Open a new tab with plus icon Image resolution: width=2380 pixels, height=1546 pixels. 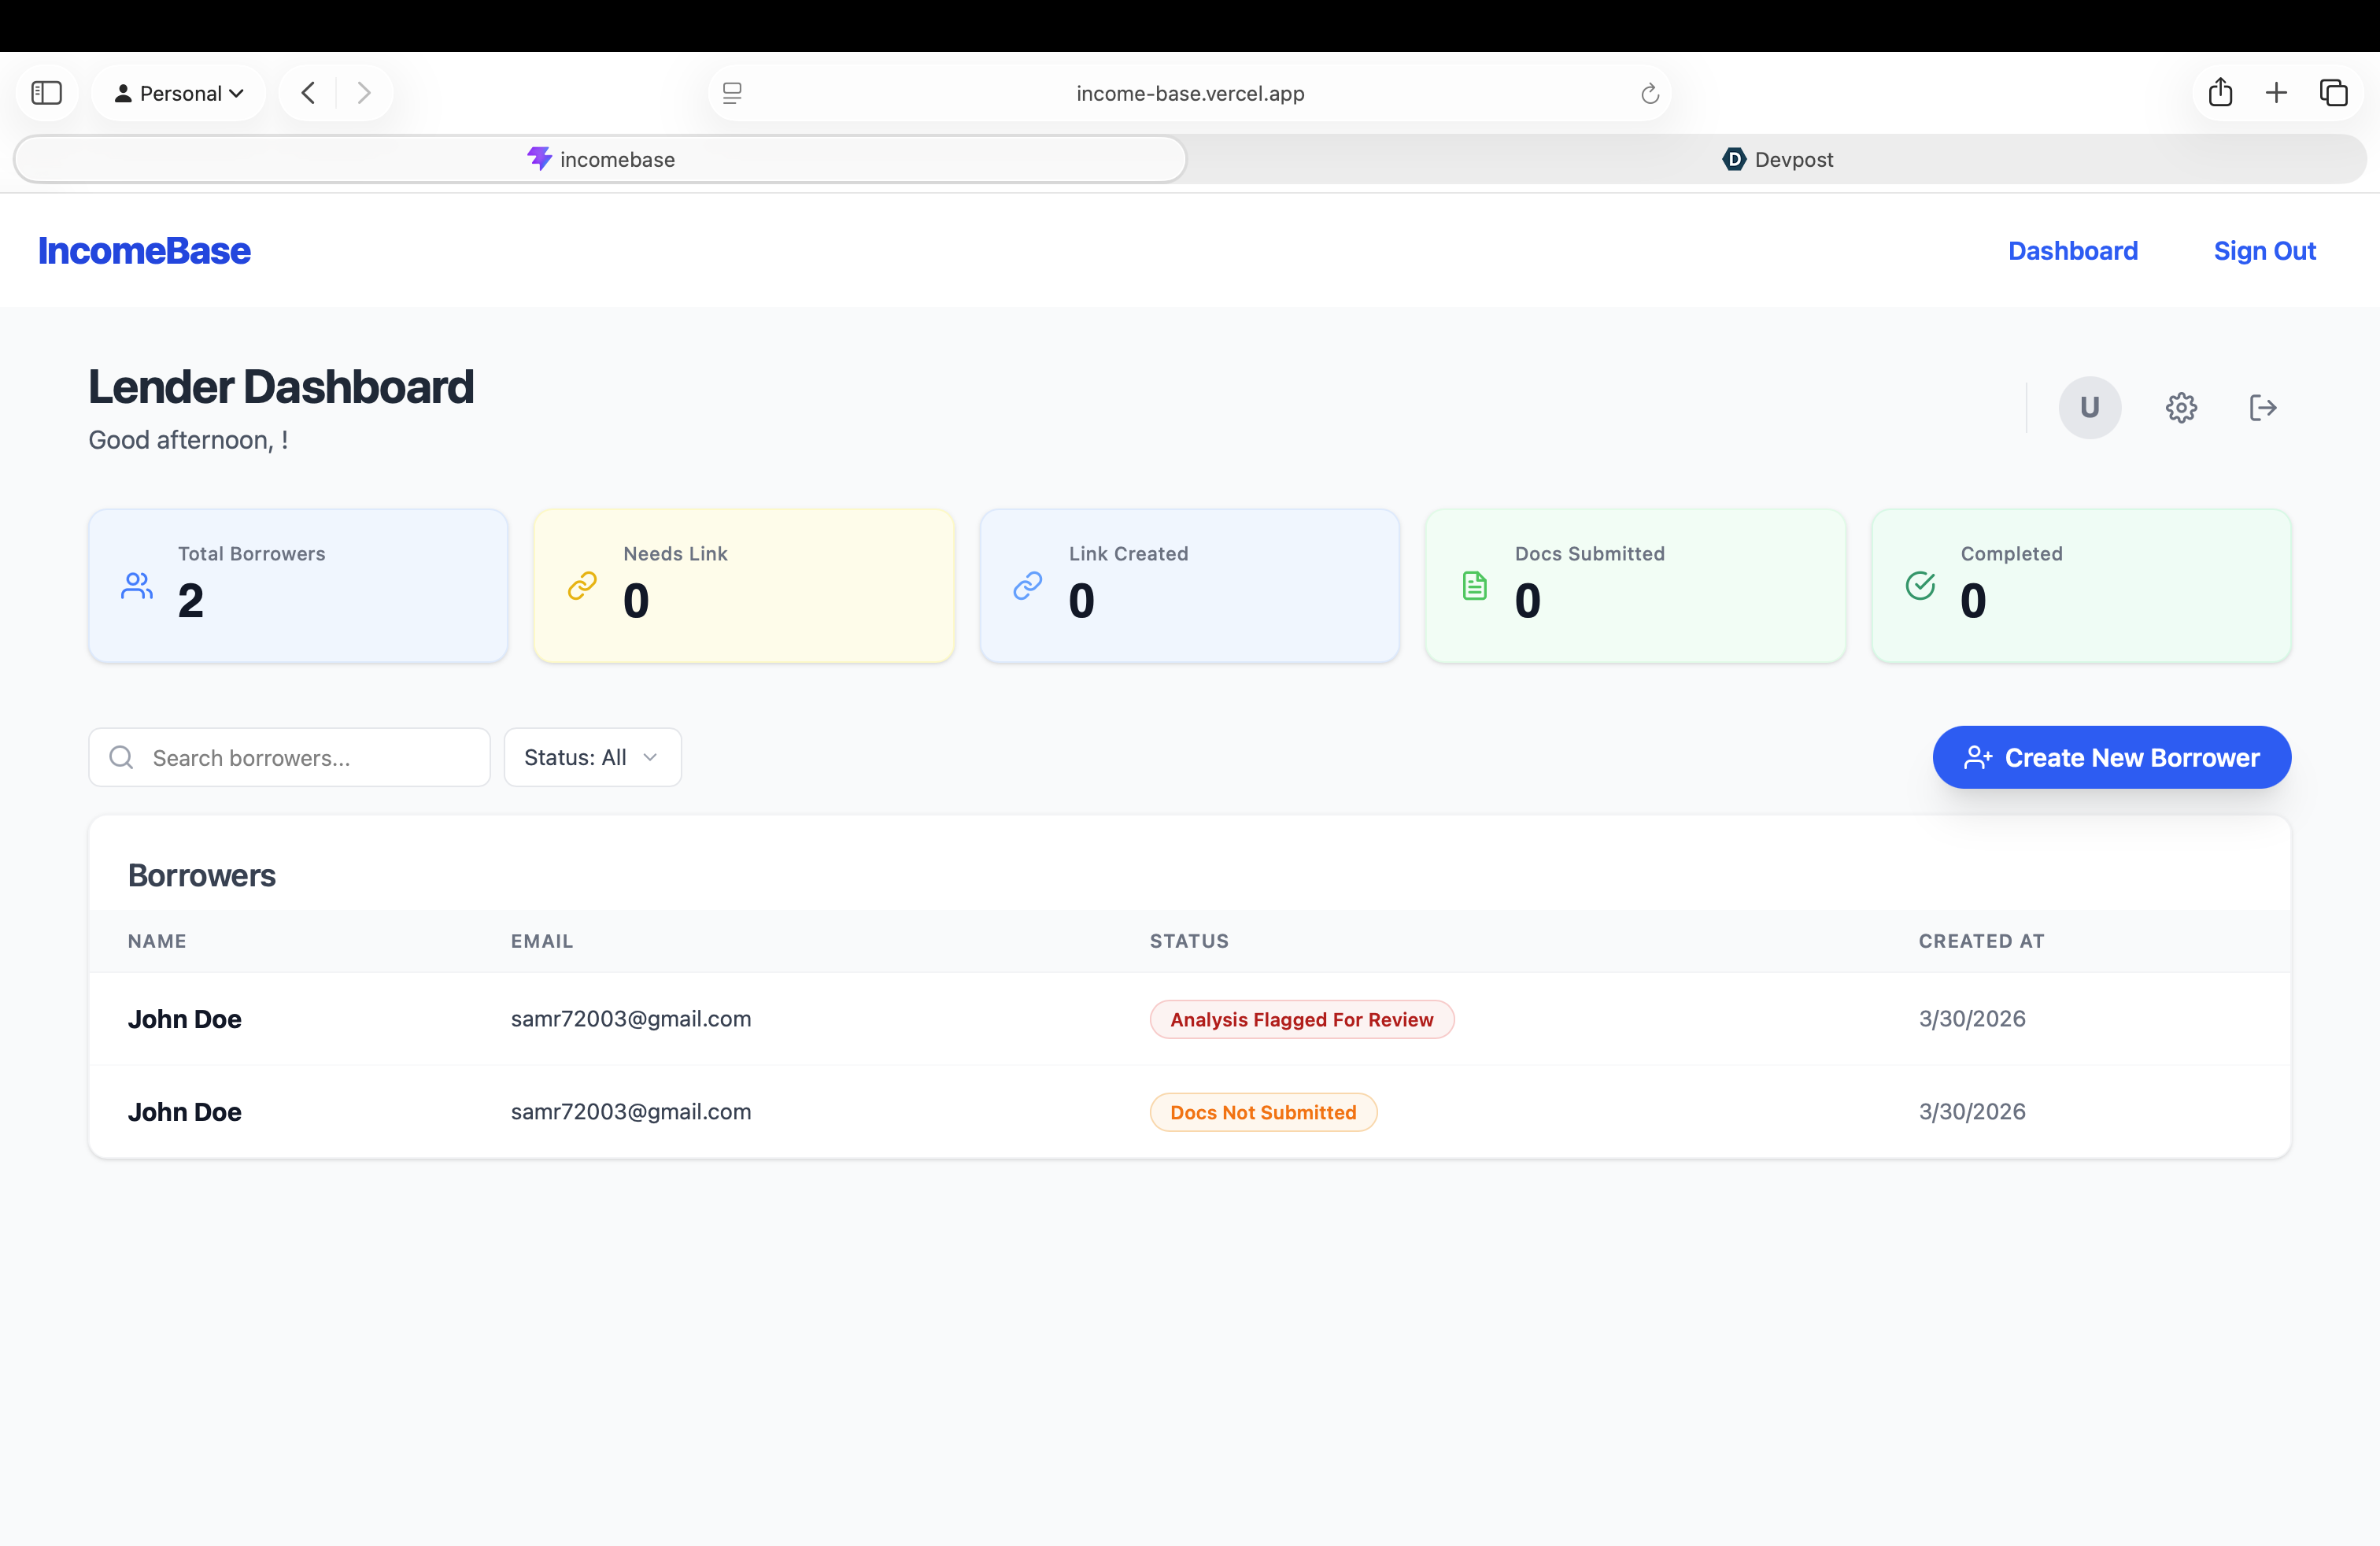coord(2276,93)
